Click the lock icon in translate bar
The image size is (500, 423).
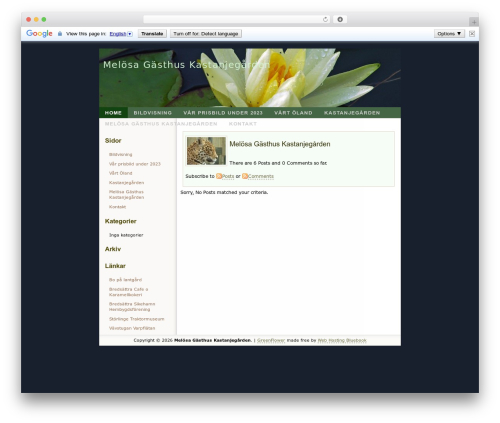click(x=60, y=34)
